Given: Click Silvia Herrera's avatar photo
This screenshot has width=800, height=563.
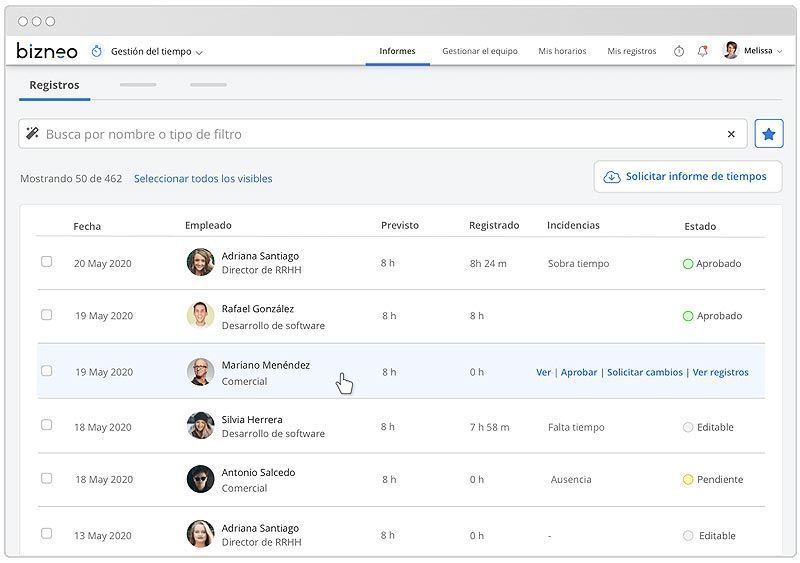Looking at the screenshot, I should point(201,426).
